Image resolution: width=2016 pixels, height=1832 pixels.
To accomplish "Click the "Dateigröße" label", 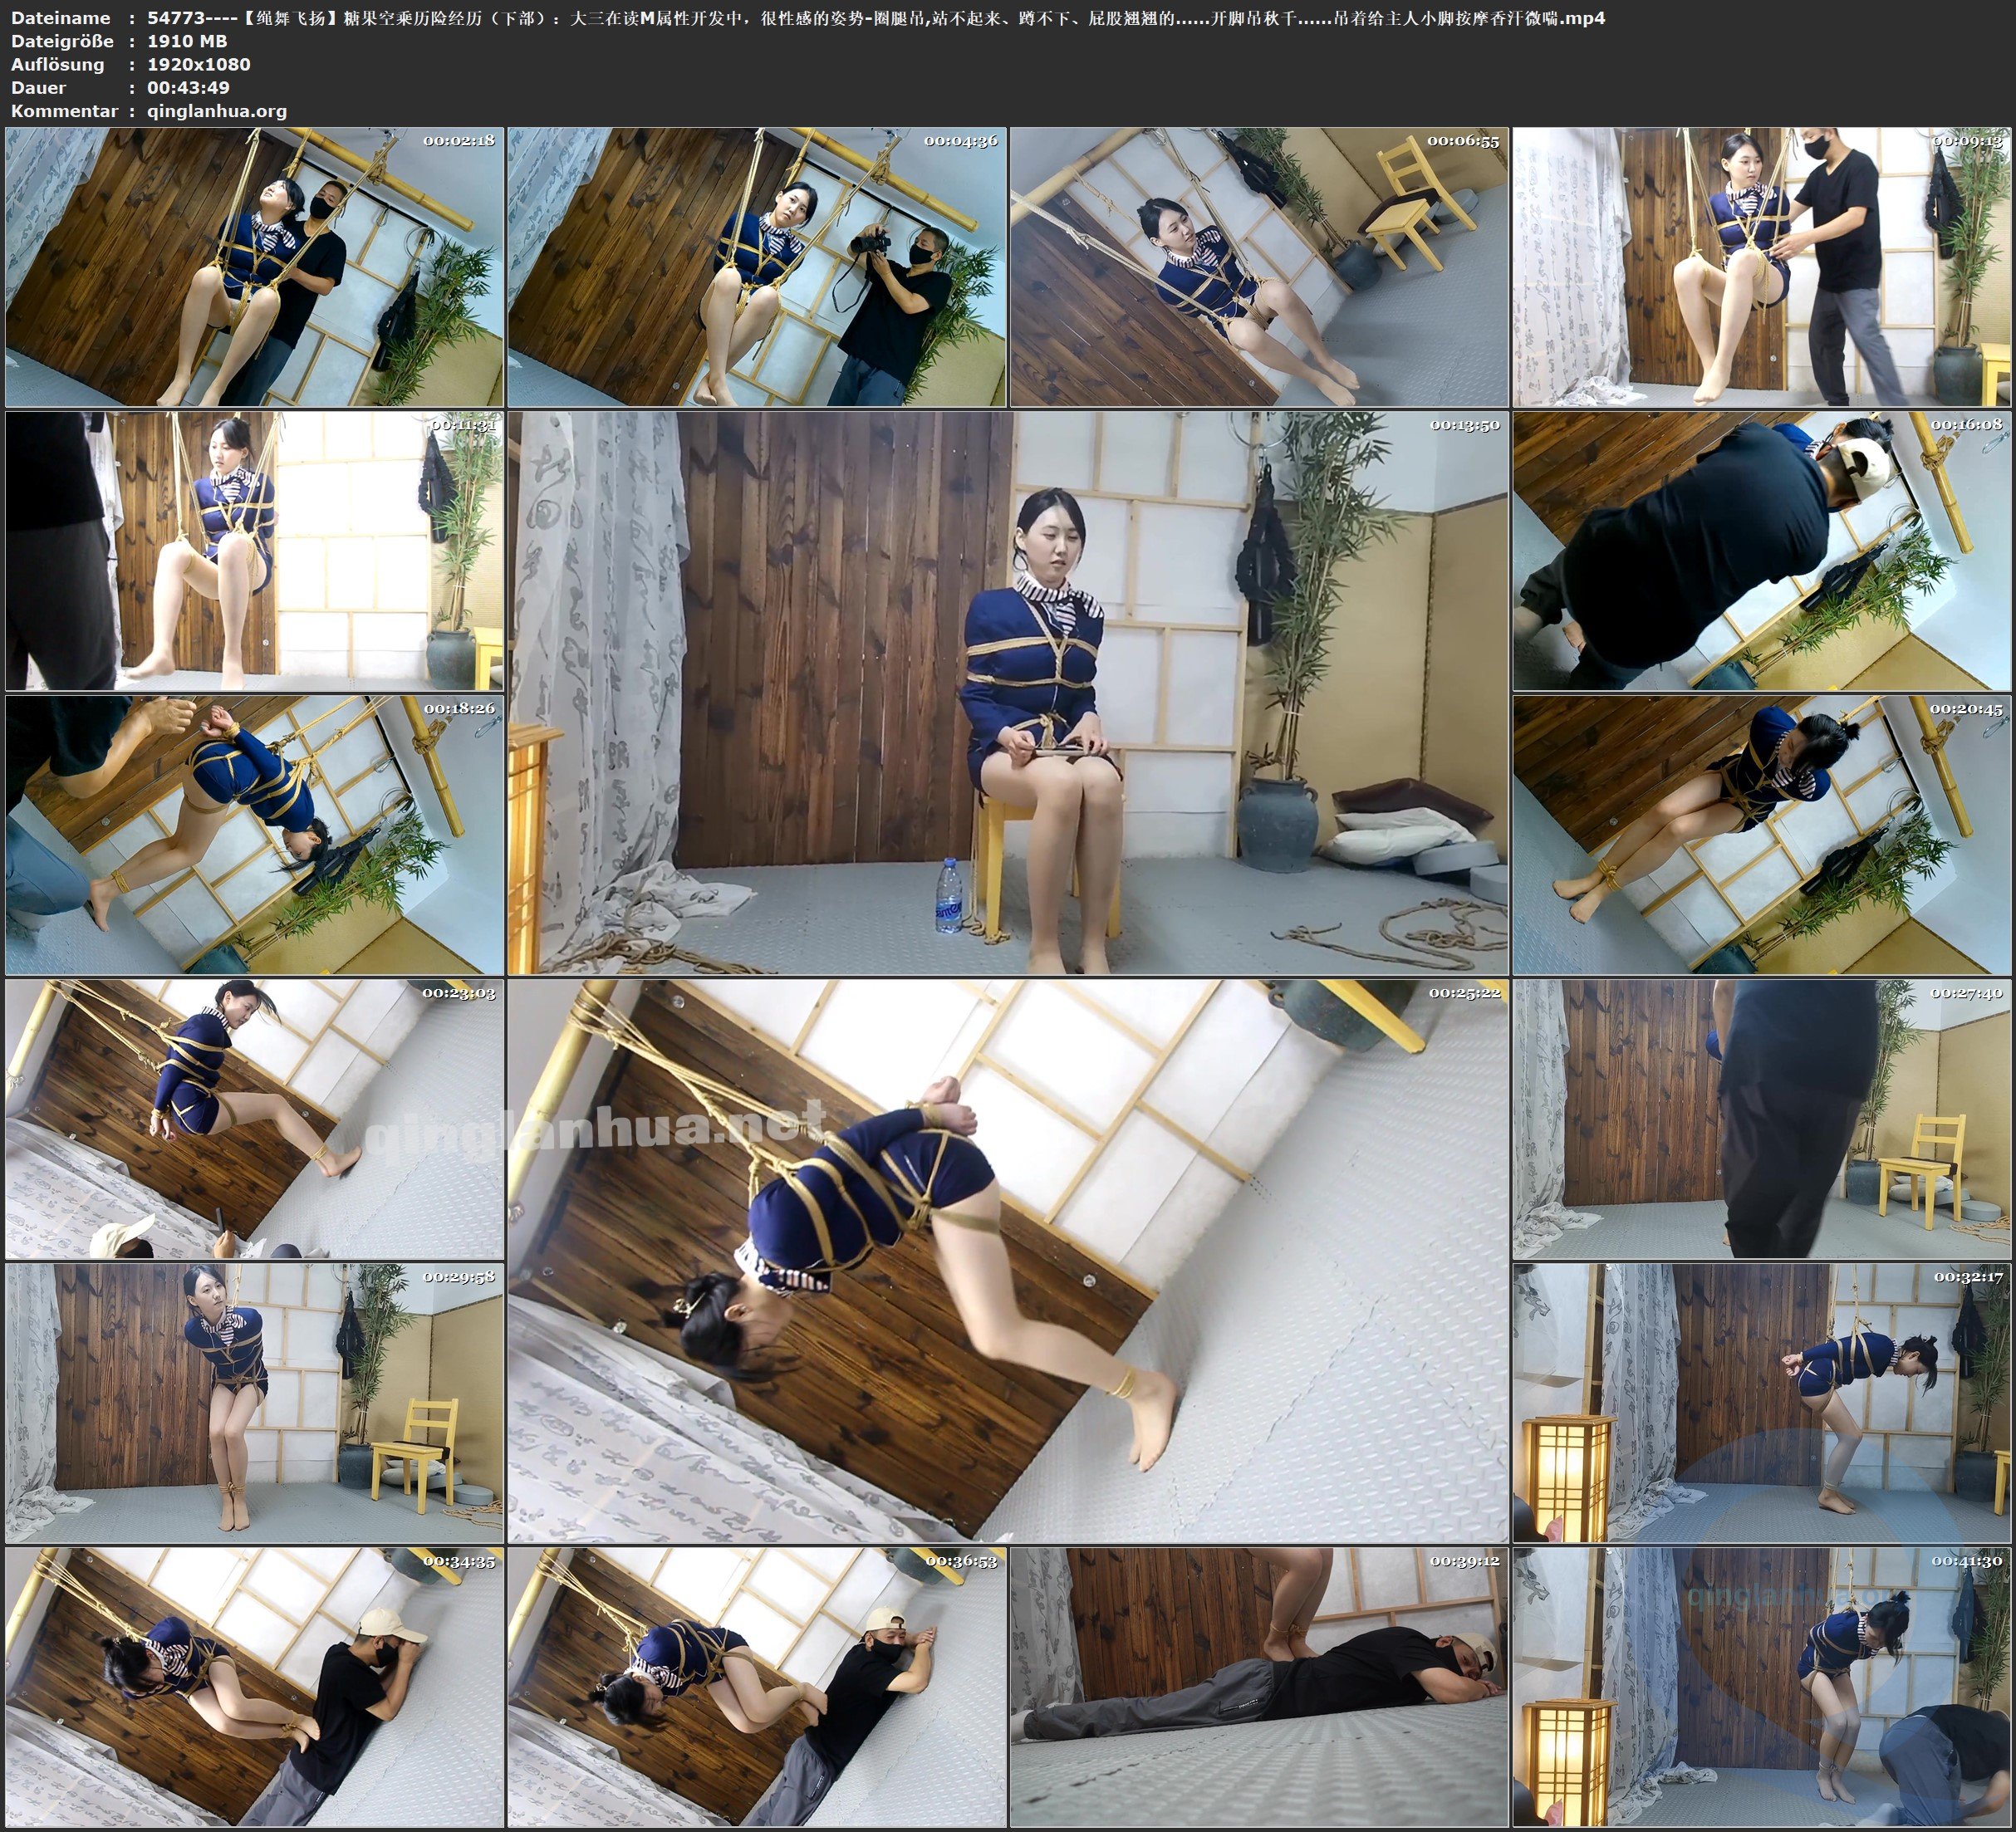I will point(61,41).
